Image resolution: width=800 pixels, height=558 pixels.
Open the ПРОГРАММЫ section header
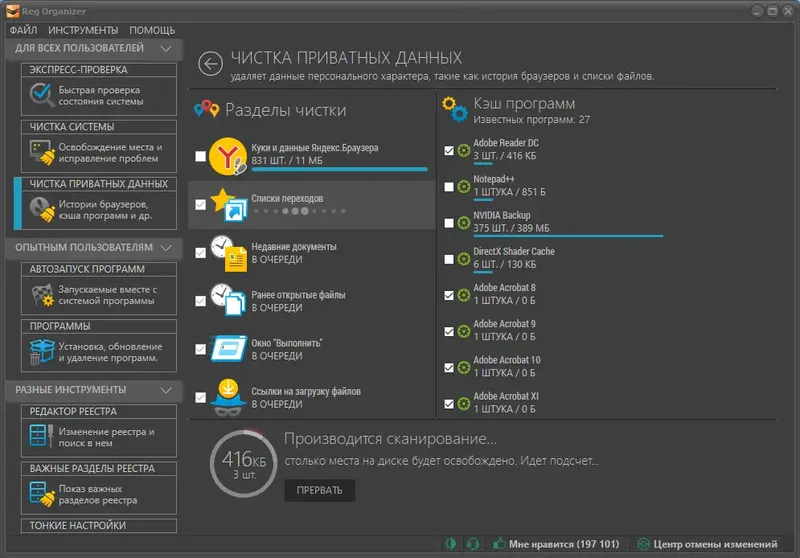99,326
